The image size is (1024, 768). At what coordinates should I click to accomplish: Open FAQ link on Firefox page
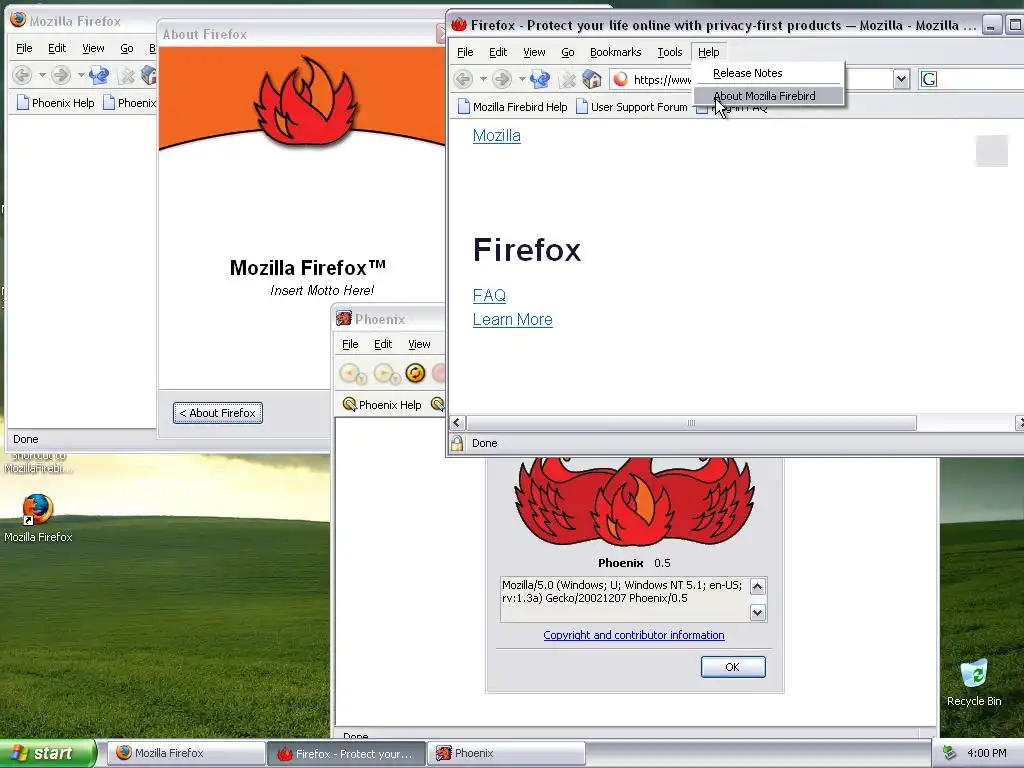pyautogui.click(x=489, y=295)
